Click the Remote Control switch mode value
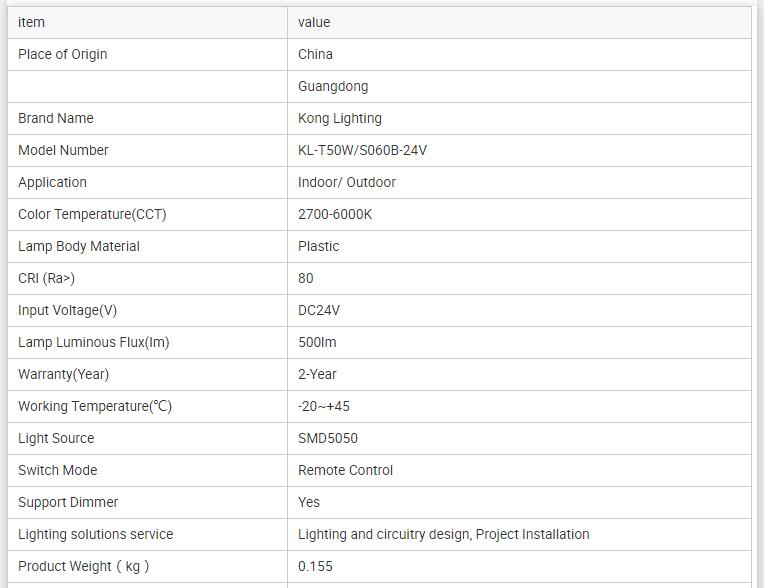The height and width of the screenshot is (588, 764). [345, 470]
